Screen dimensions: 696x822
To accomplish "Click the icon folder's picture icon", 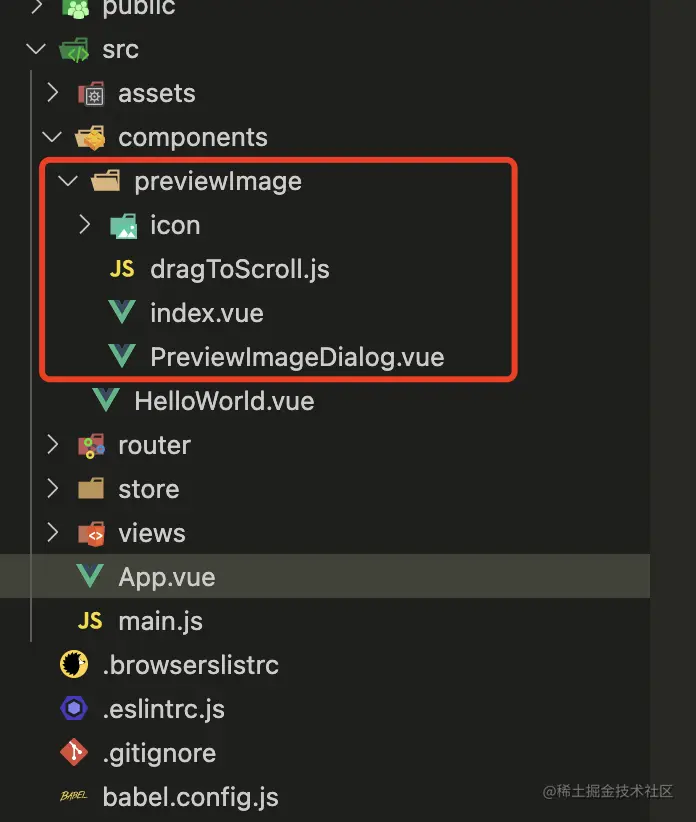I will 124,226.
